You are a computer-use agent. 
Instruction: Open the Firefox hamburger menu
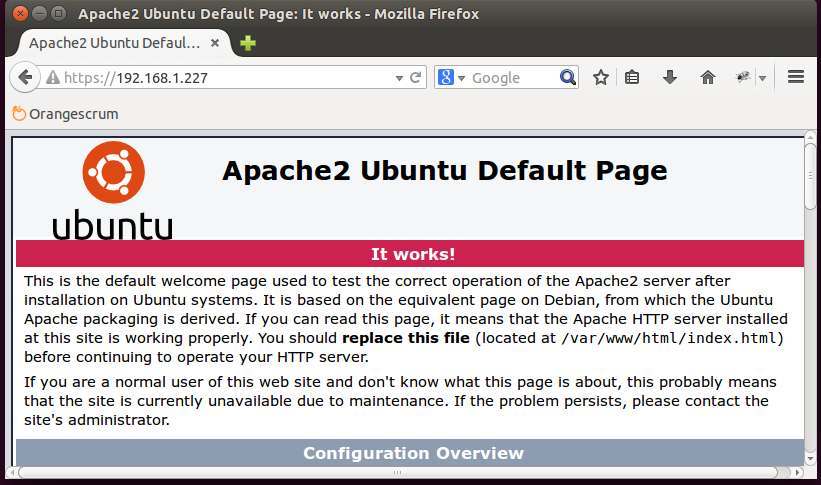(796, 77)
